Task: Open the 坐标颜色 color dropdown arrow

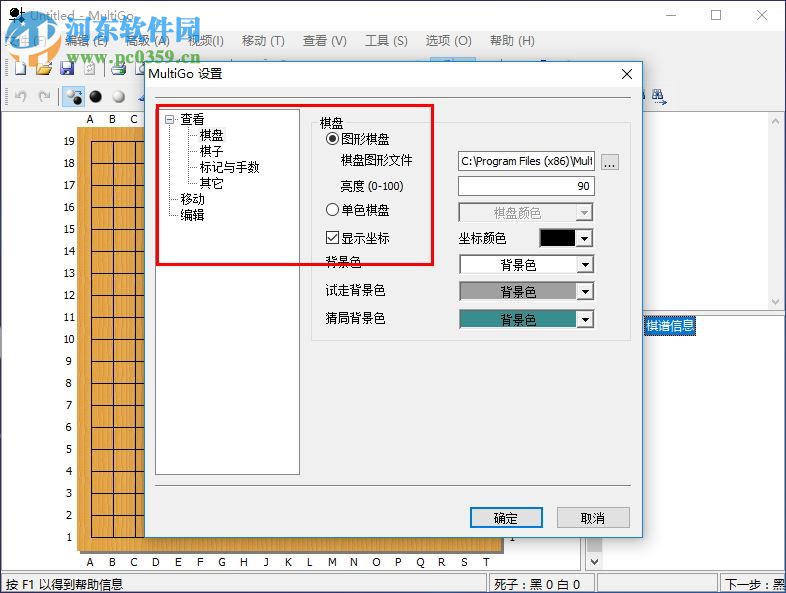Action: click(x=584, y=238)
